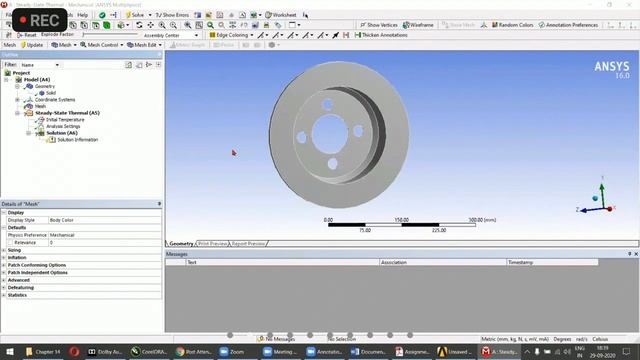Image resolution: width=640 pixels, height=360 pixels.
Task: Switch to the Report Preview tab
Action: [248, 244]
